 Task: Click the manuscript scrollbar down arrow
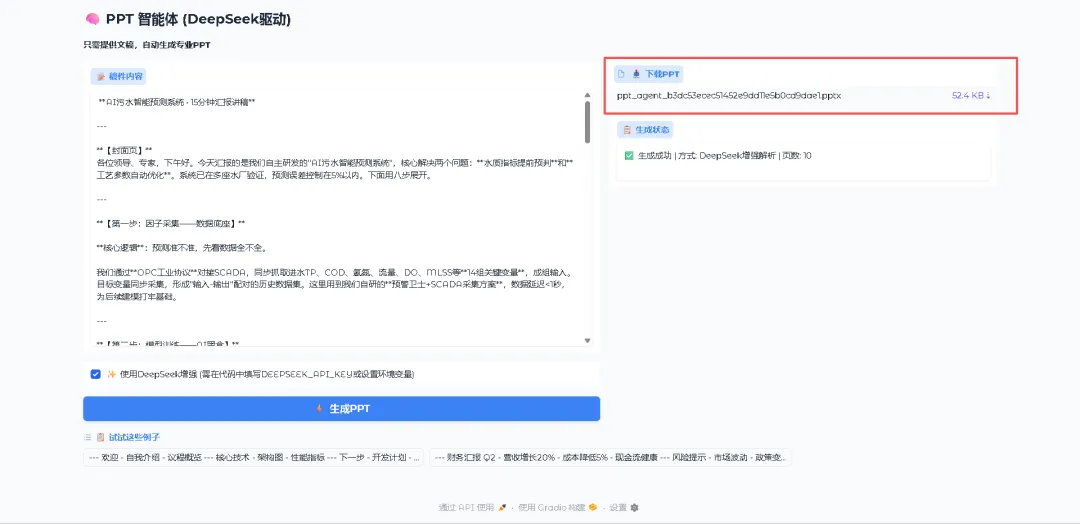[588, 340]
